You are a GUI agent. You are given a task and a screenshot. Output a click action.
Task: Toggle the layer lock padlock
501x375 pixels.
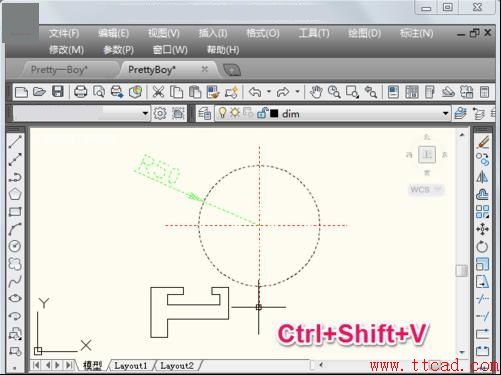coord(262,113)
